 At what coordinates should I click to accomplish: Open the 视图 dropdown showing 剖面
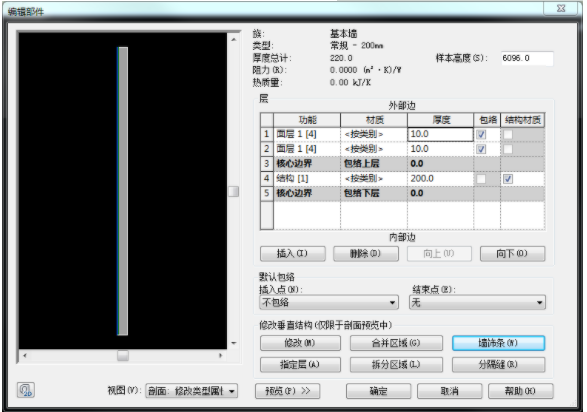(191, 391)
